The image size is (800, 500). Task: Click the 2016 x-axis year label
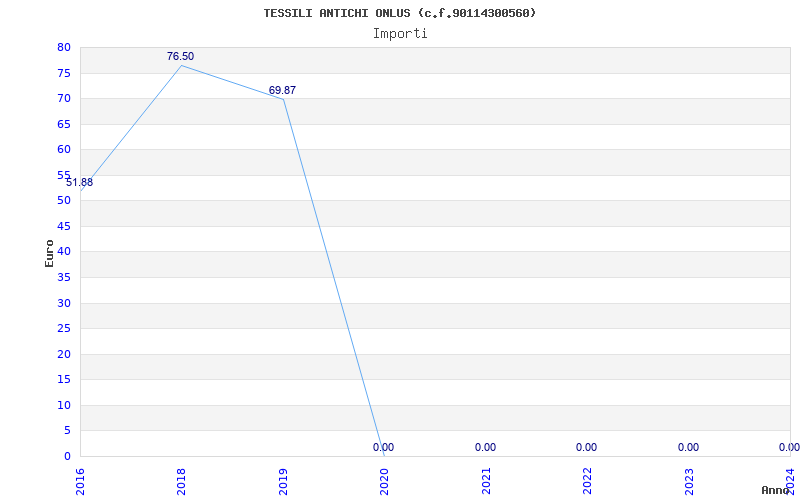click(x=80, y=482)
